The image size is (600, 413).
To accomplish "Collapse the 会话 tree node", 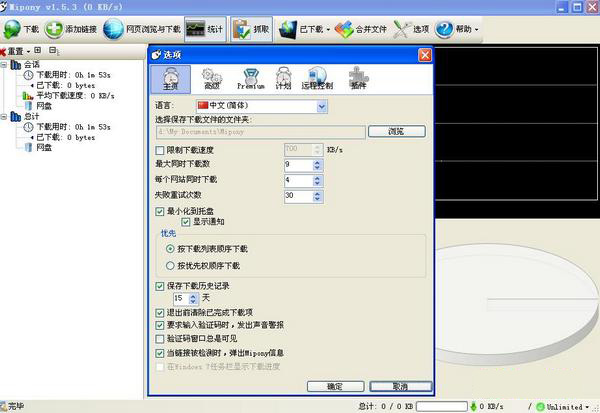I will [4, 65].
